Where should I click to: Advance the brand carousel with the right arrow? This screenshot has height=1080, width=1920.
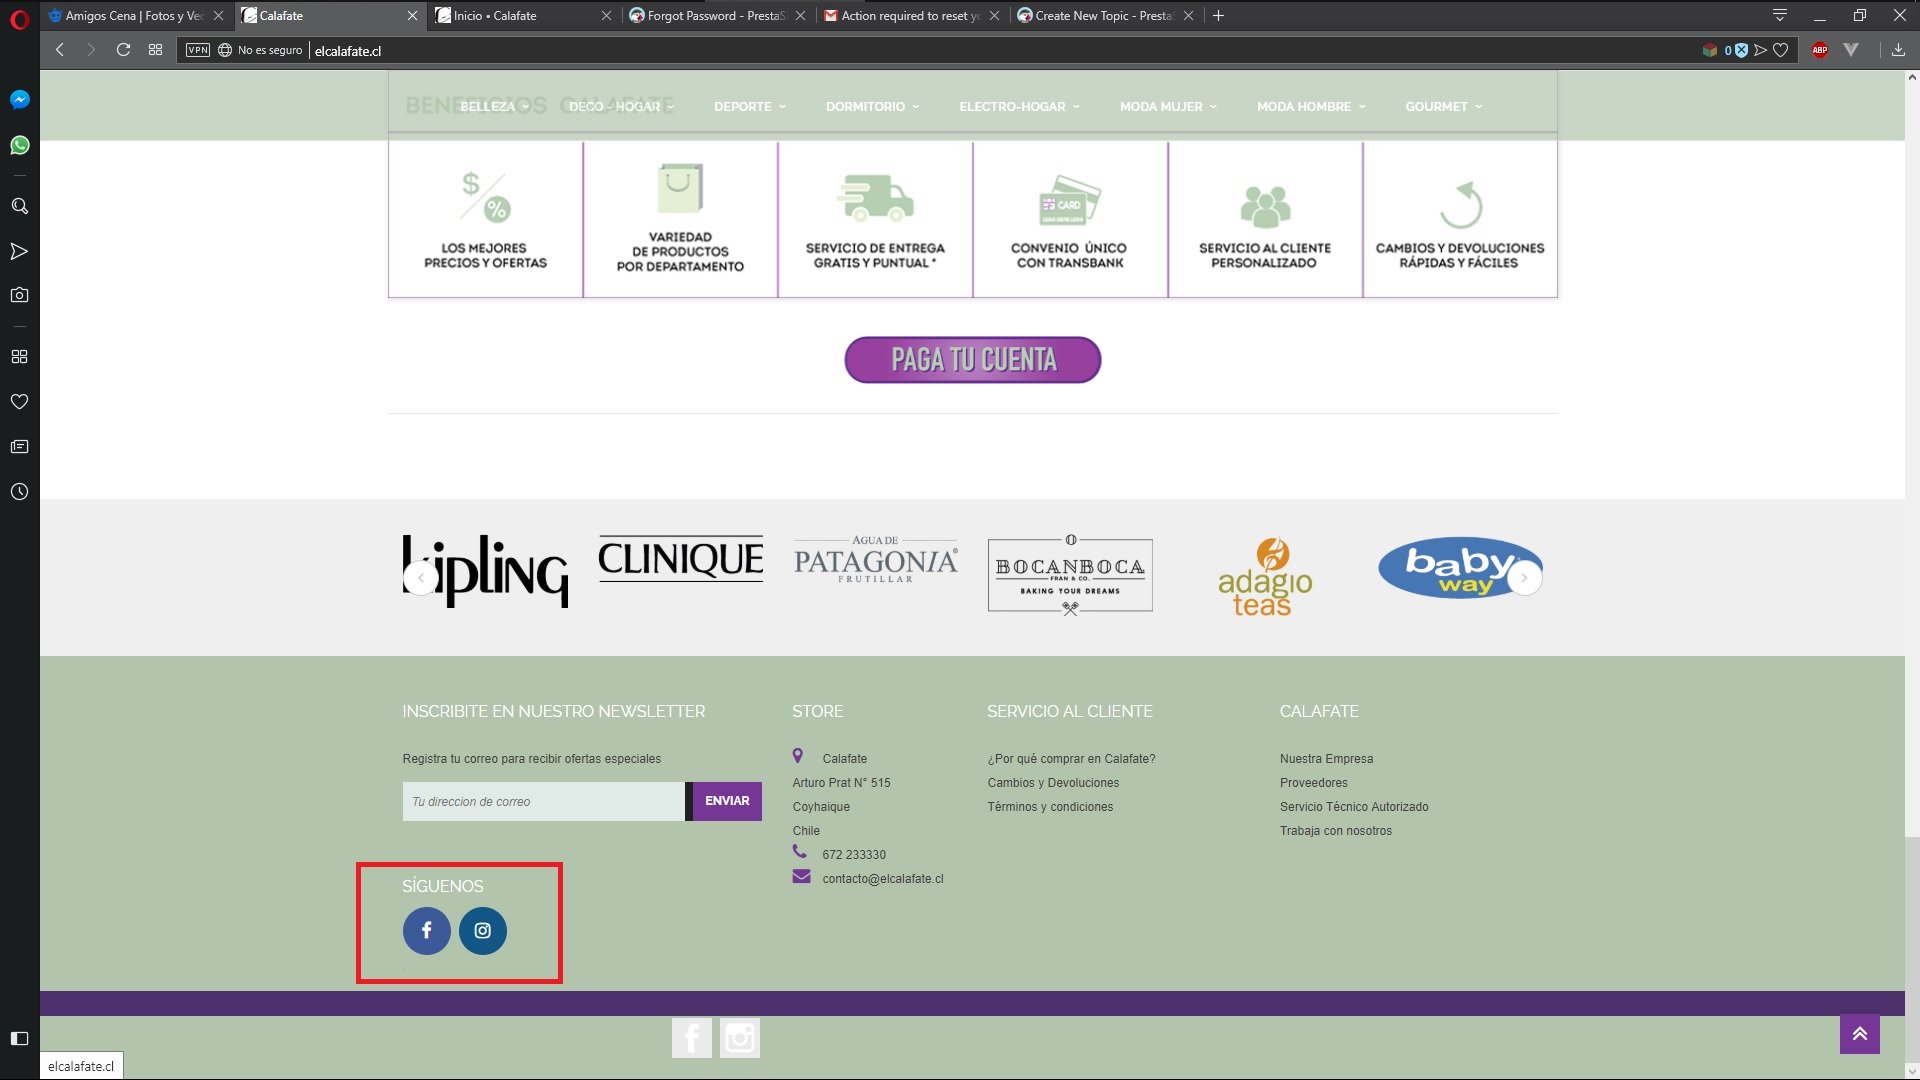1524,577
